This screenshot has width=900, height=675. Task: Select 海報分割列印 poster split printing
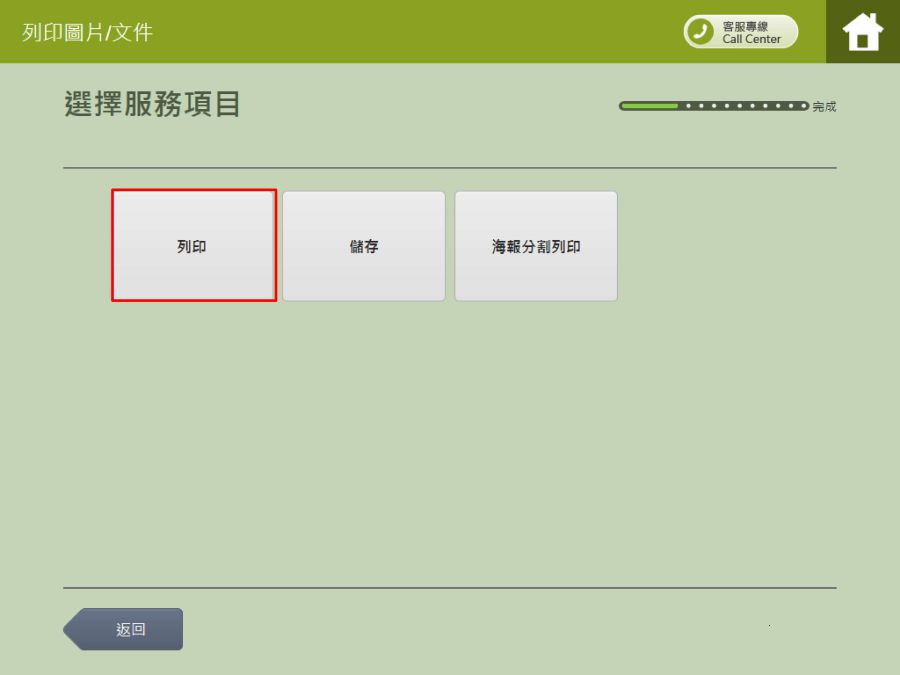click(536, 246)
